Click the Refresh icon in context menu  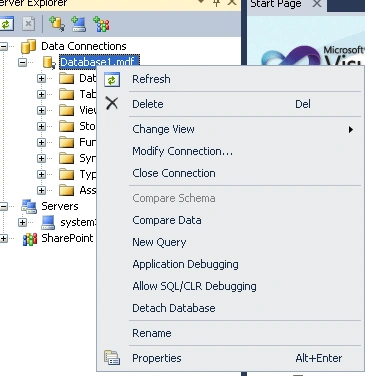click(x=112, y=79)
